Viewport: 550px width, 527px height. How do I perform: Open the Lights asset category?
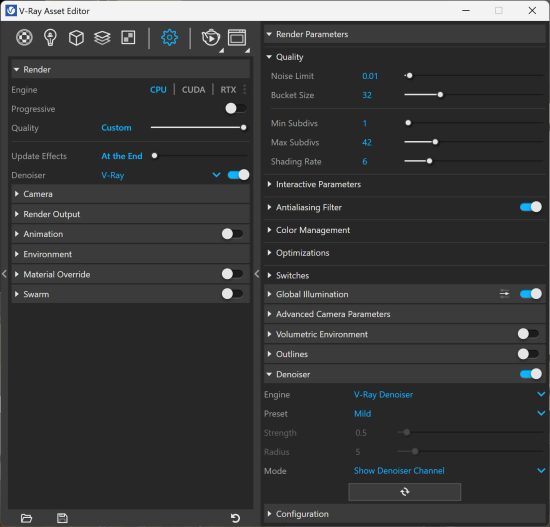tap(50, 37)
